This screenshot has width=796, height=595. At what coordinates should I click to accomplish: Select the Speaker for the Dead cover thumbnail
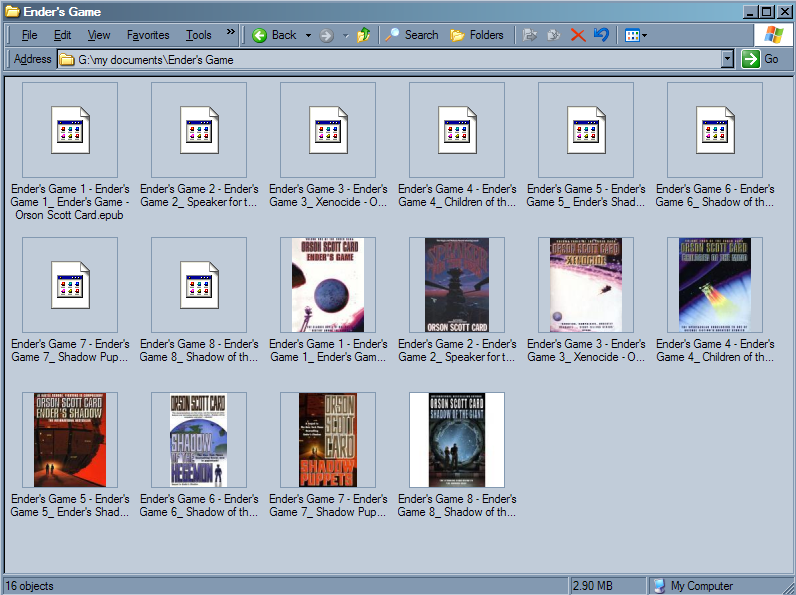457,285
